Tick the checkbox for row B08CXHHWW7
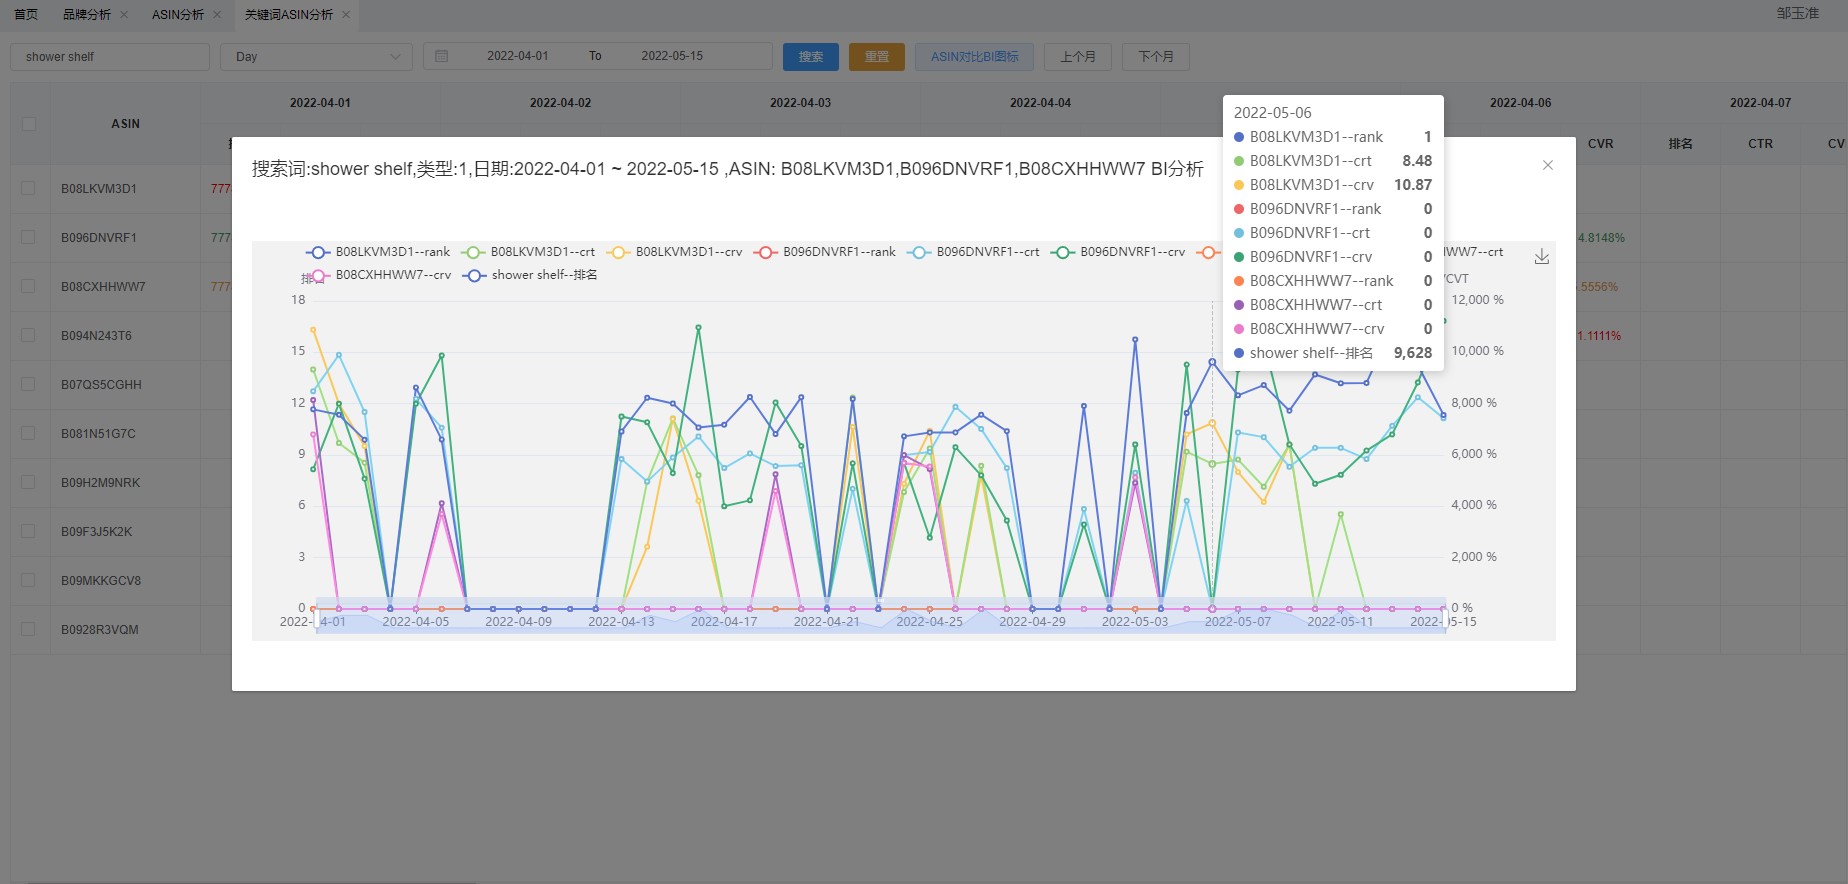This screenshot has height=884, width=1848. click(x=28, y=286)
